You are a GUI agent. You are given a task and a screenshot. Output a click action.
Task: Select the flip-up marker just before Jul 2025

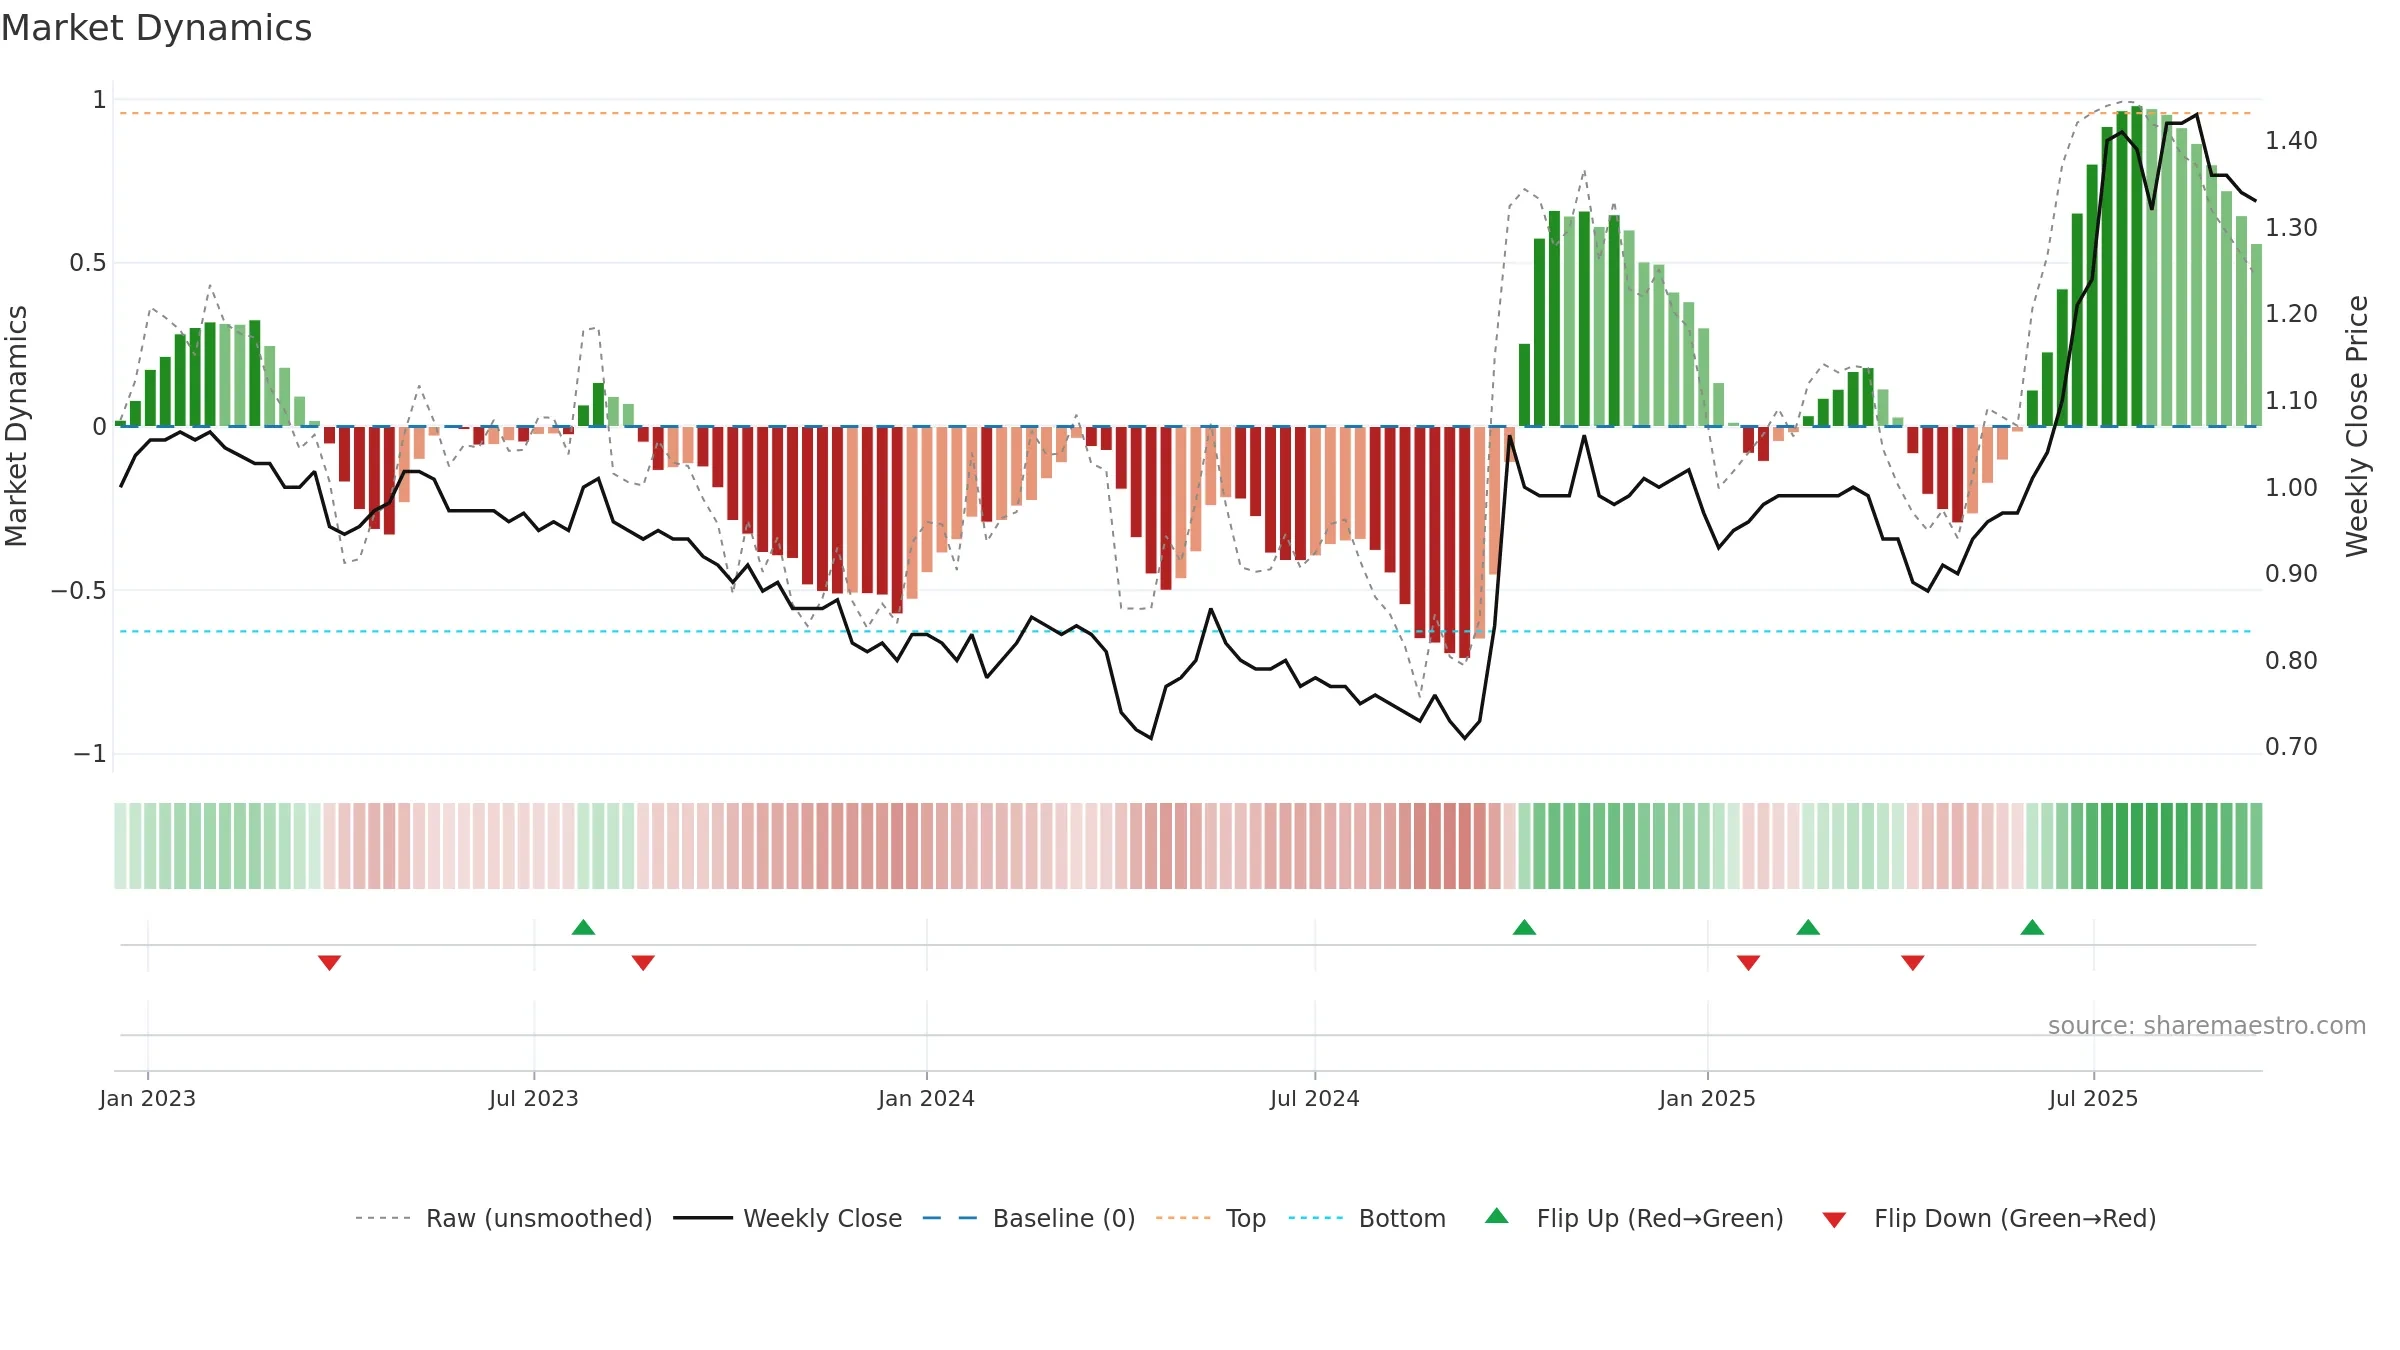tap(2032, 927)
